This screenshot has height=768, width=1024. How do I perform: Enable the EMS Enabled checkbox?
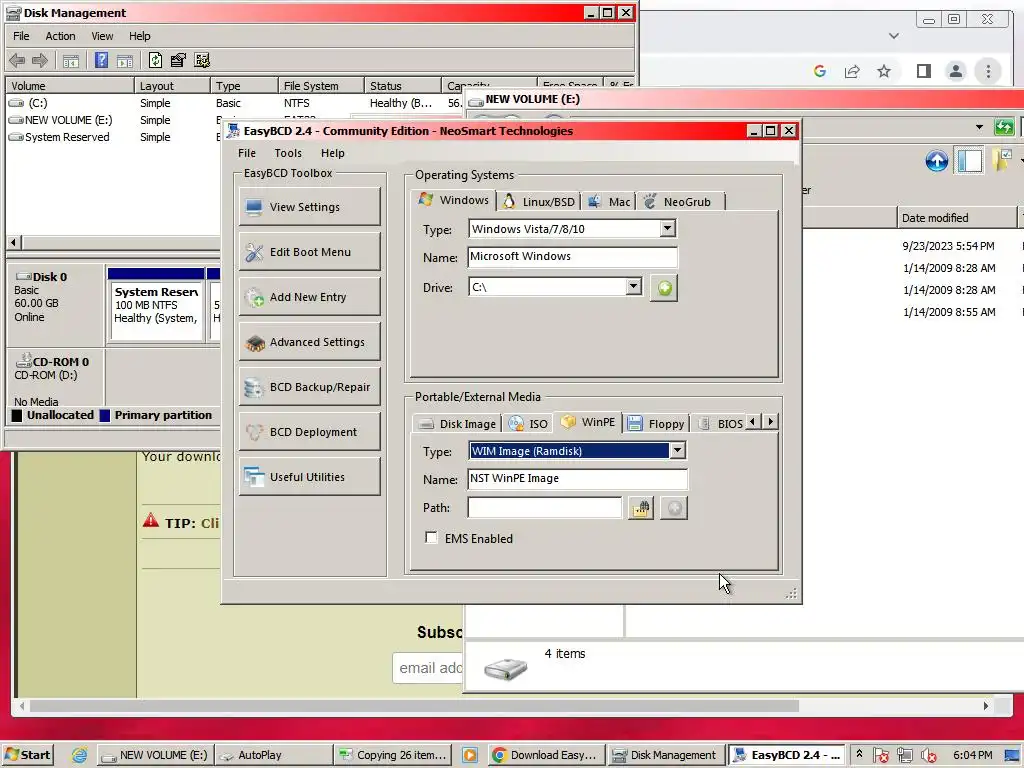[431, 537]
